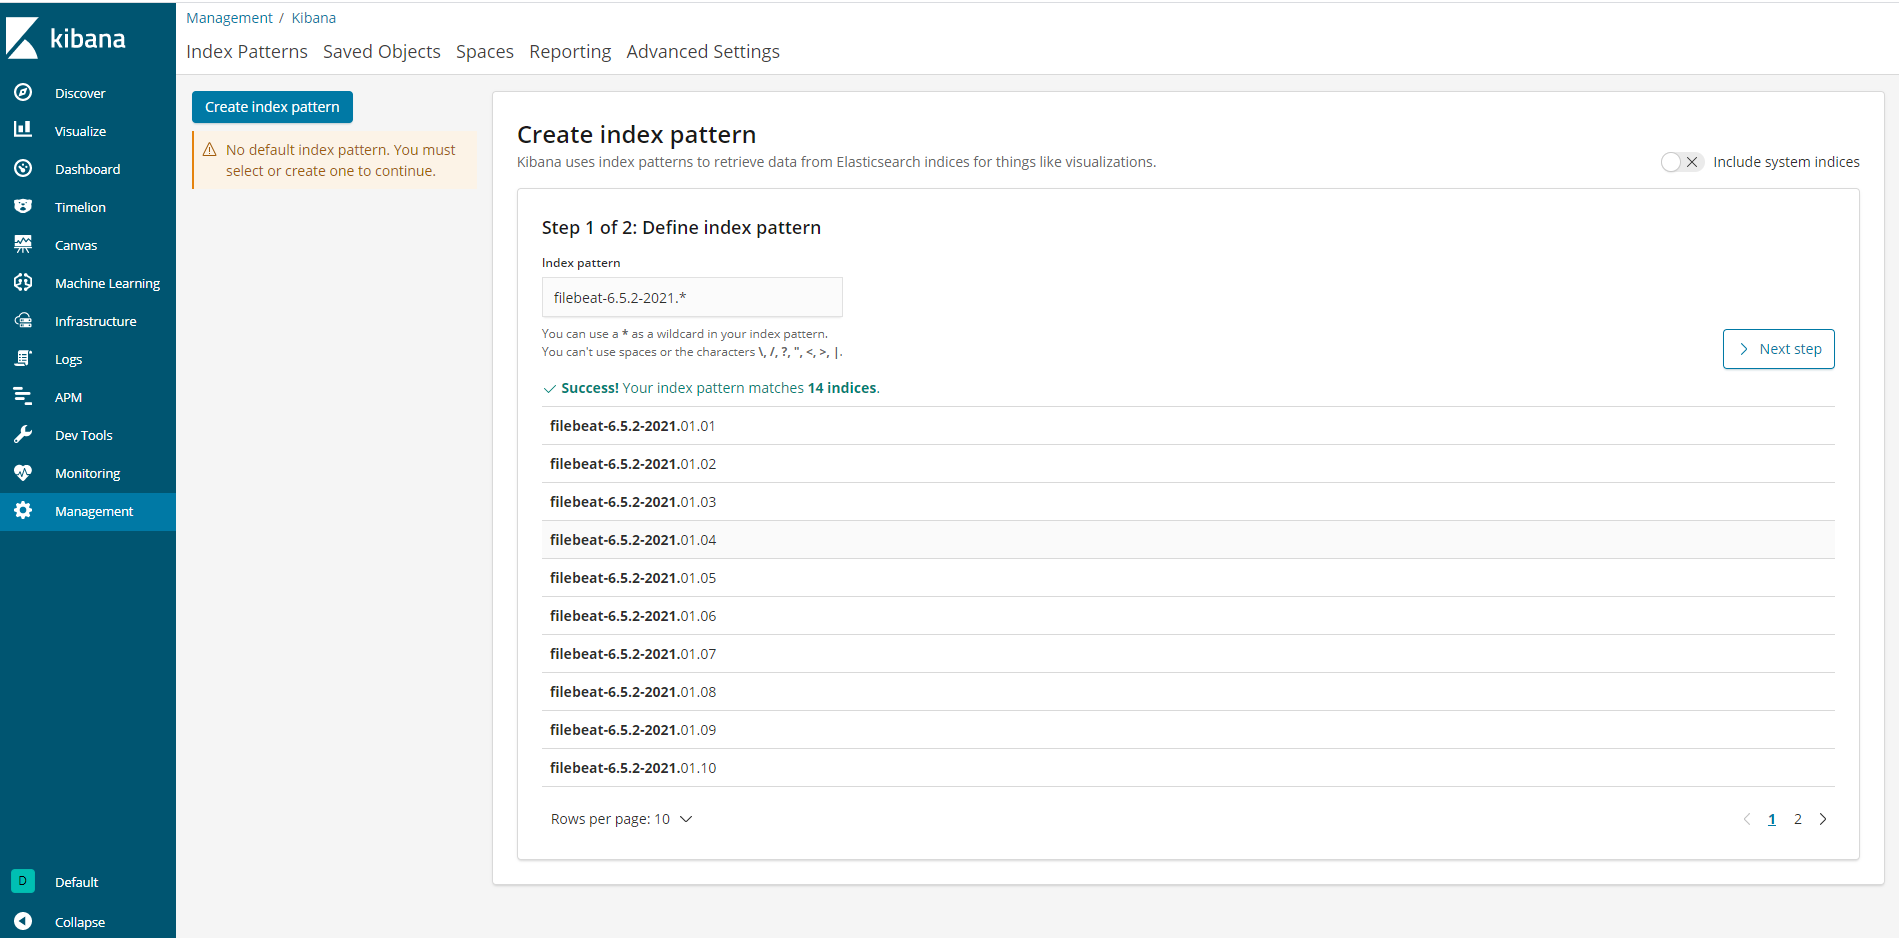Click the Kibana breadcrumb link
The image size is (1899, 938).
314,18
